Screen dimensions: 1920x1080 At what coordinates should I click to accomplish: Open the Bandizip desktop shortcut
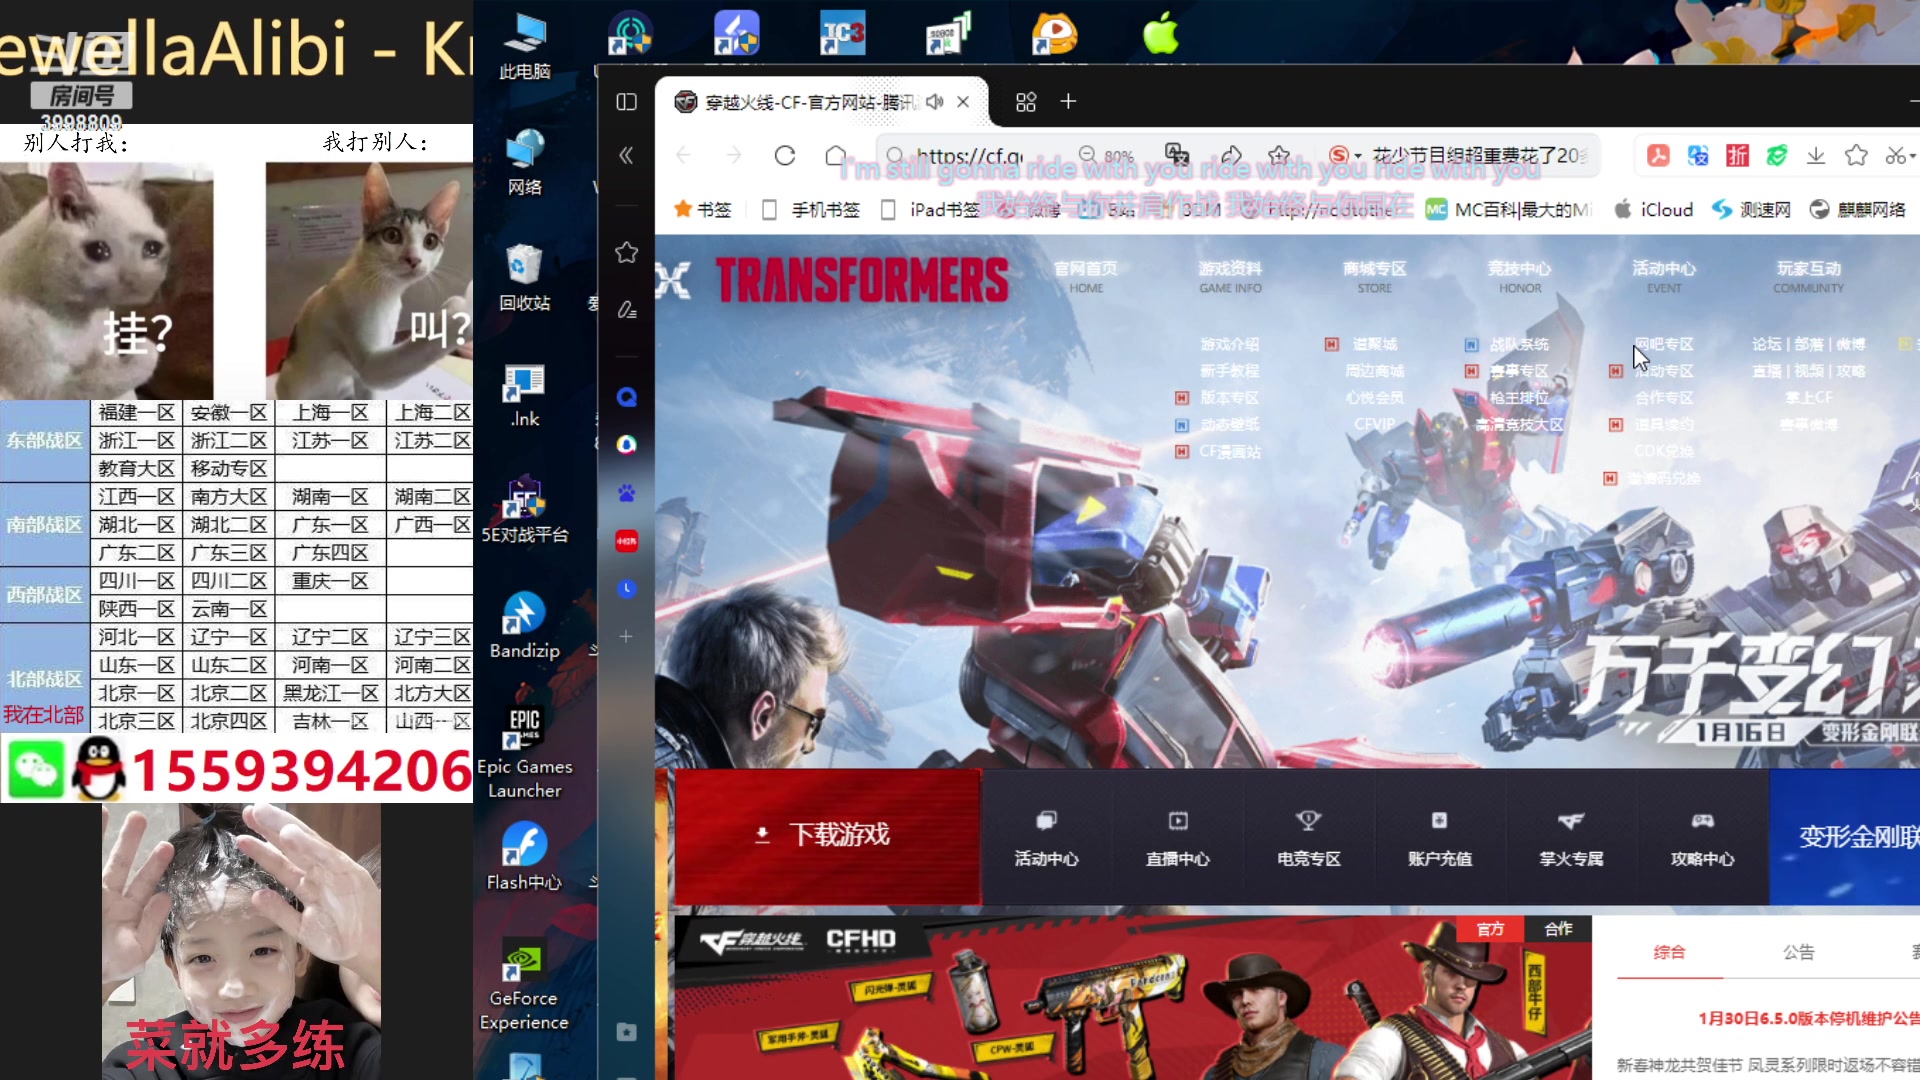click(524, 626)
